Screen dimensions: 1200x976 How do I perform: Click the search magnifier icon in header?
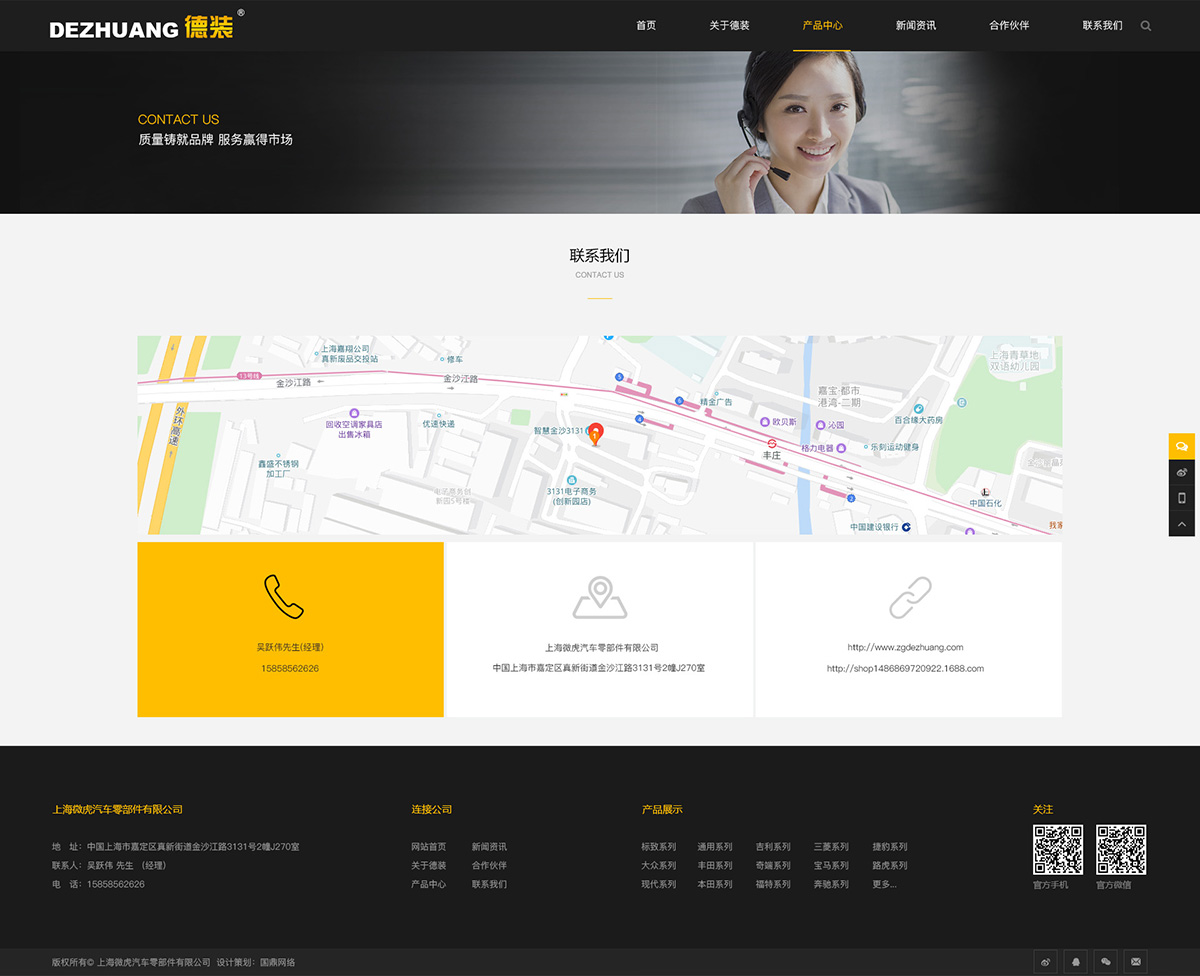coord(1146,26)
